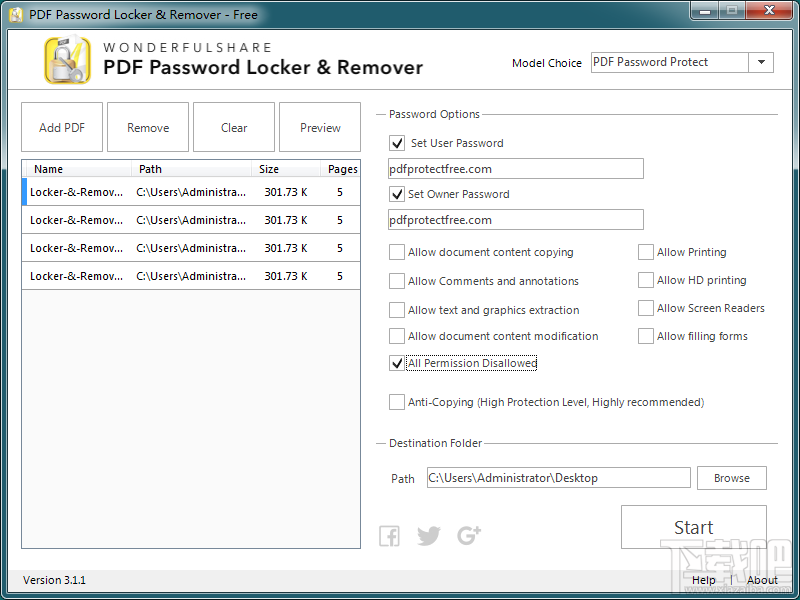
Task: Open the About link
Action: click(762, 580)
